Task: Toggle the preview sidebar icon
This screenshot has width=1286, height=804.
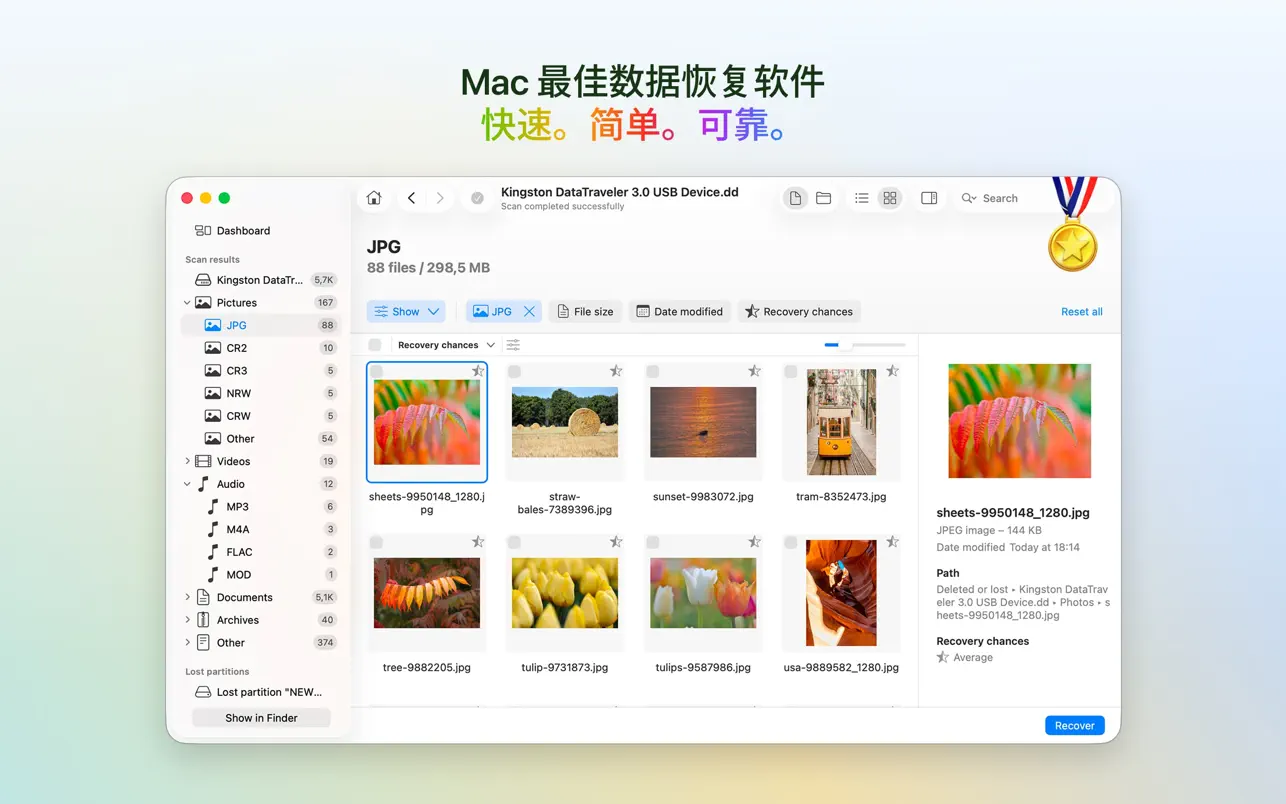Action: click(x=928, y=198)
